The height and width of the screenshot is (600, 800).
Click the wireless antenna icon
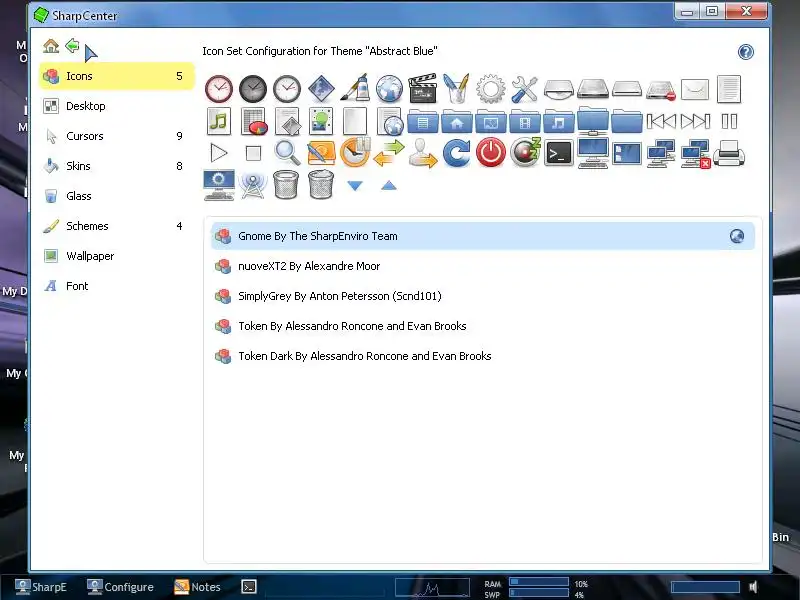(253, 185)
